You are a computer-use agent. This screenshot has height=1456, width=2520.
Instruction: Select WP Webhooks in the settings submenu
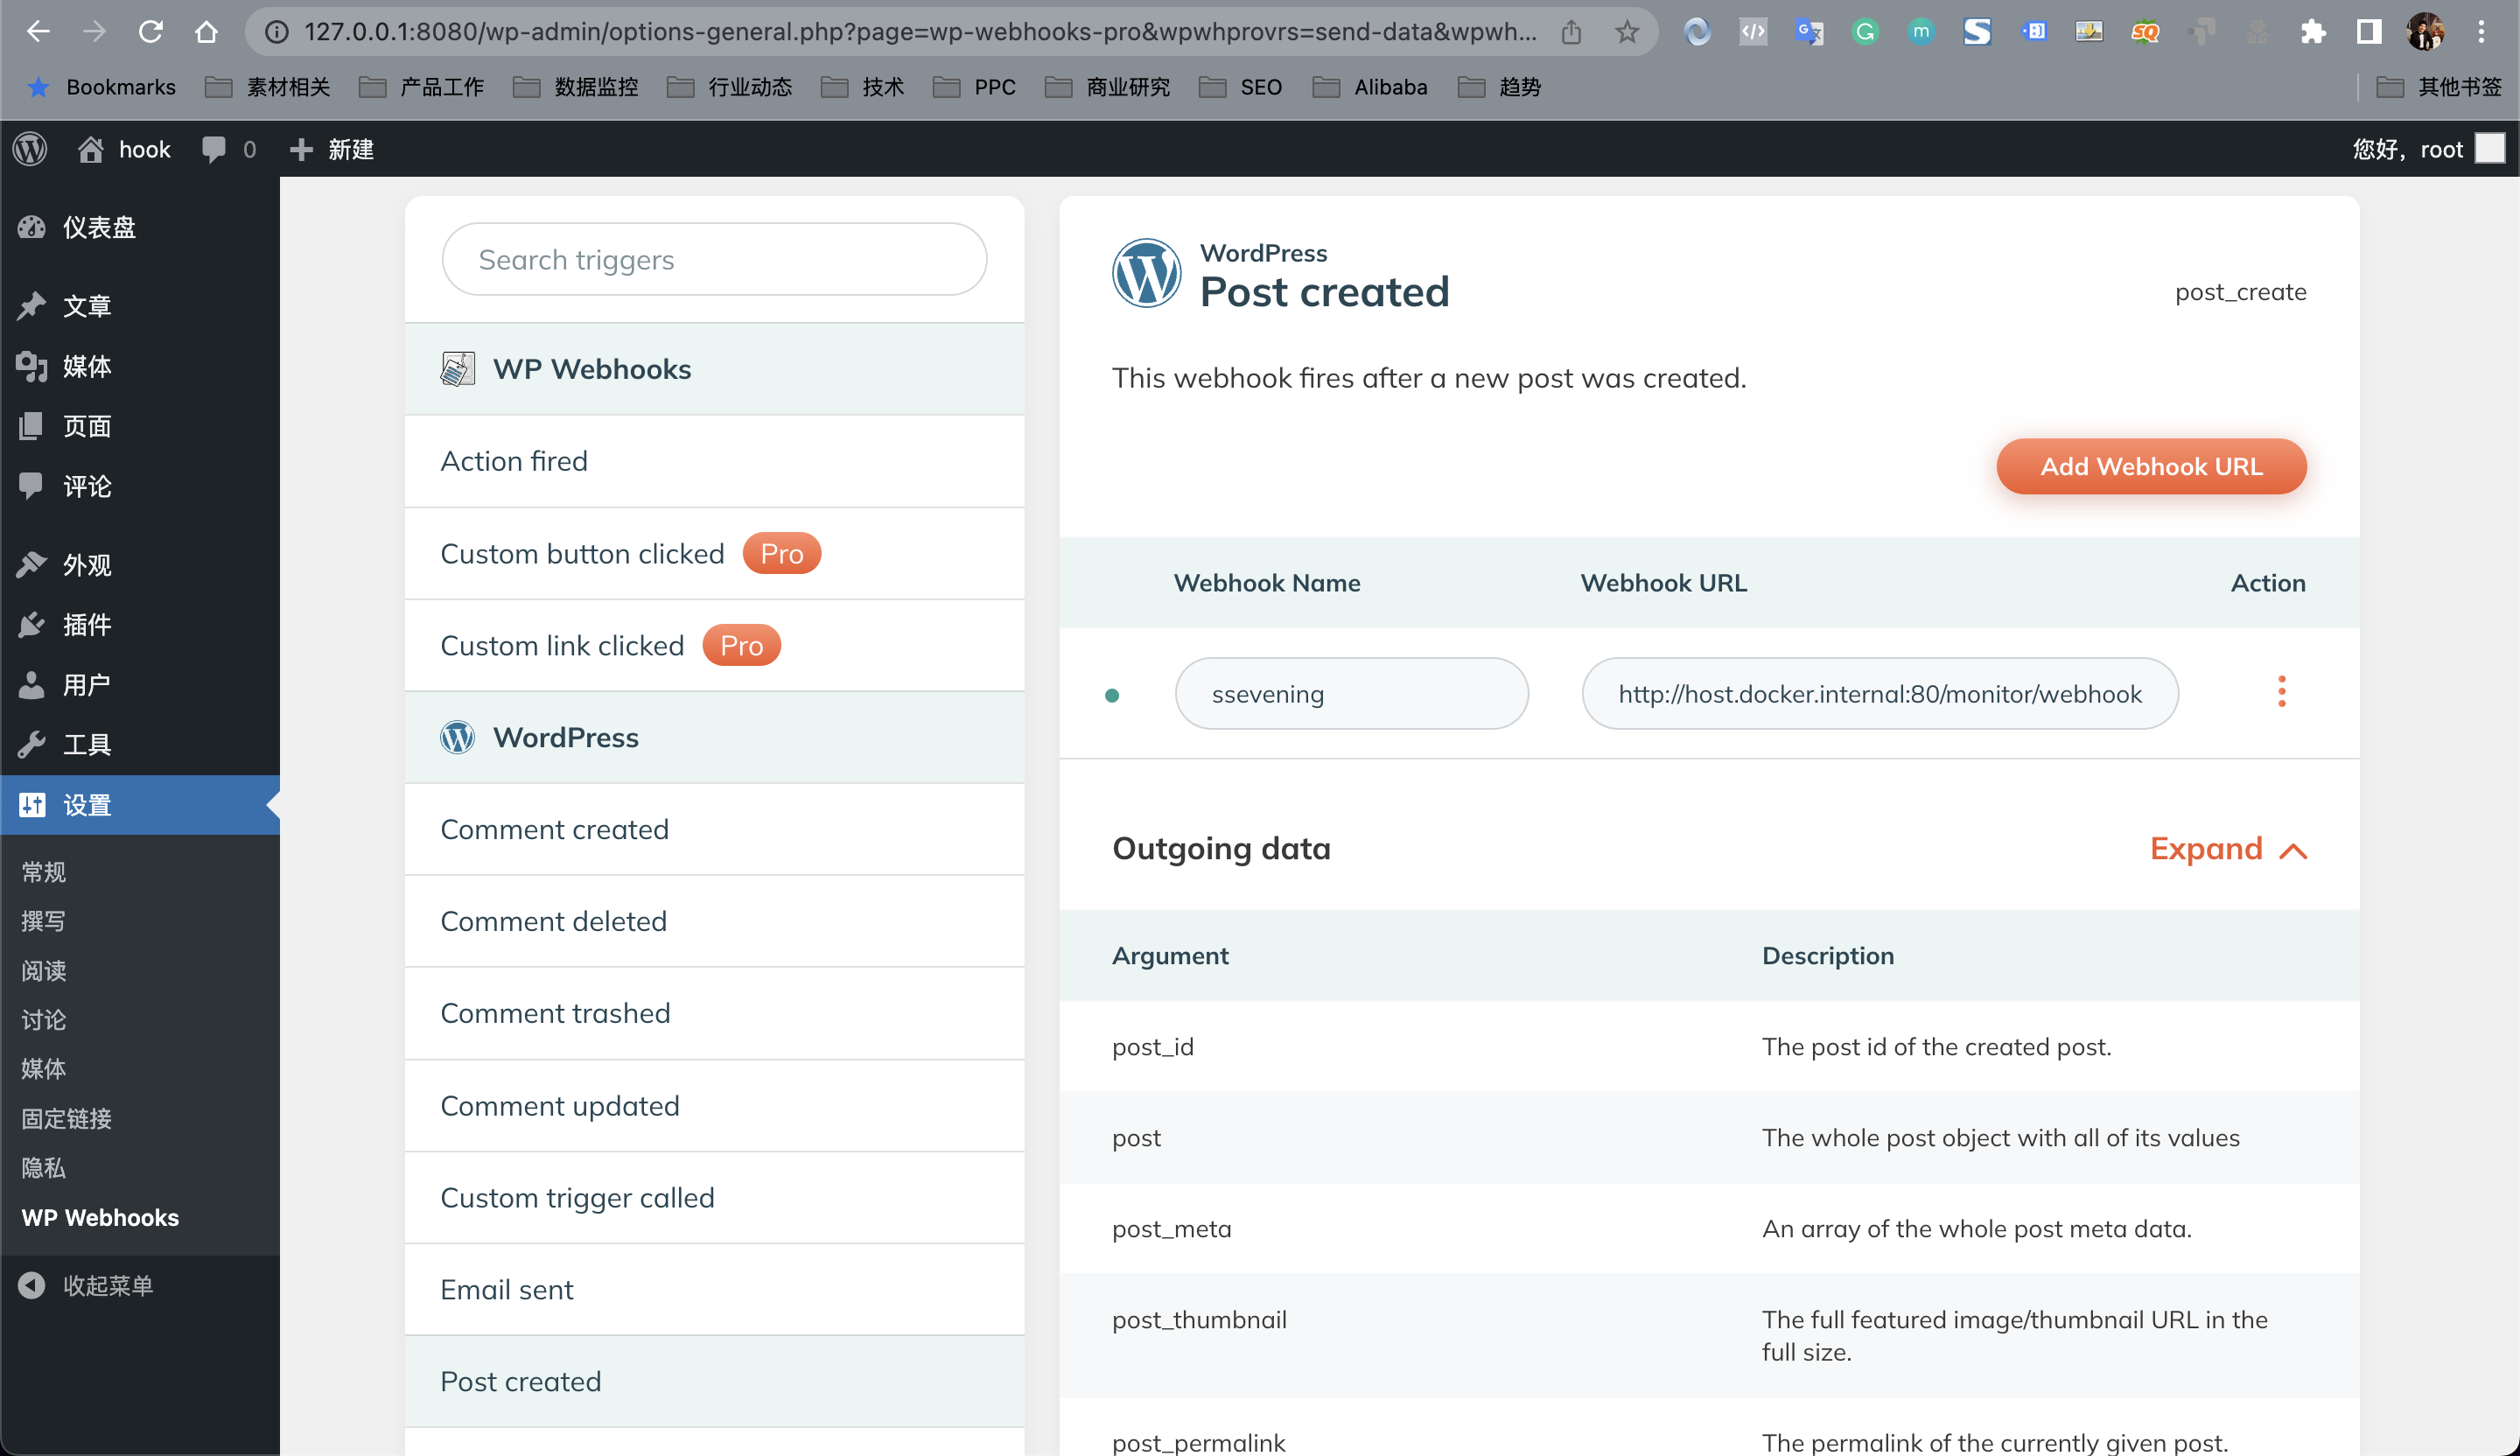click(x=99, y=1217)
